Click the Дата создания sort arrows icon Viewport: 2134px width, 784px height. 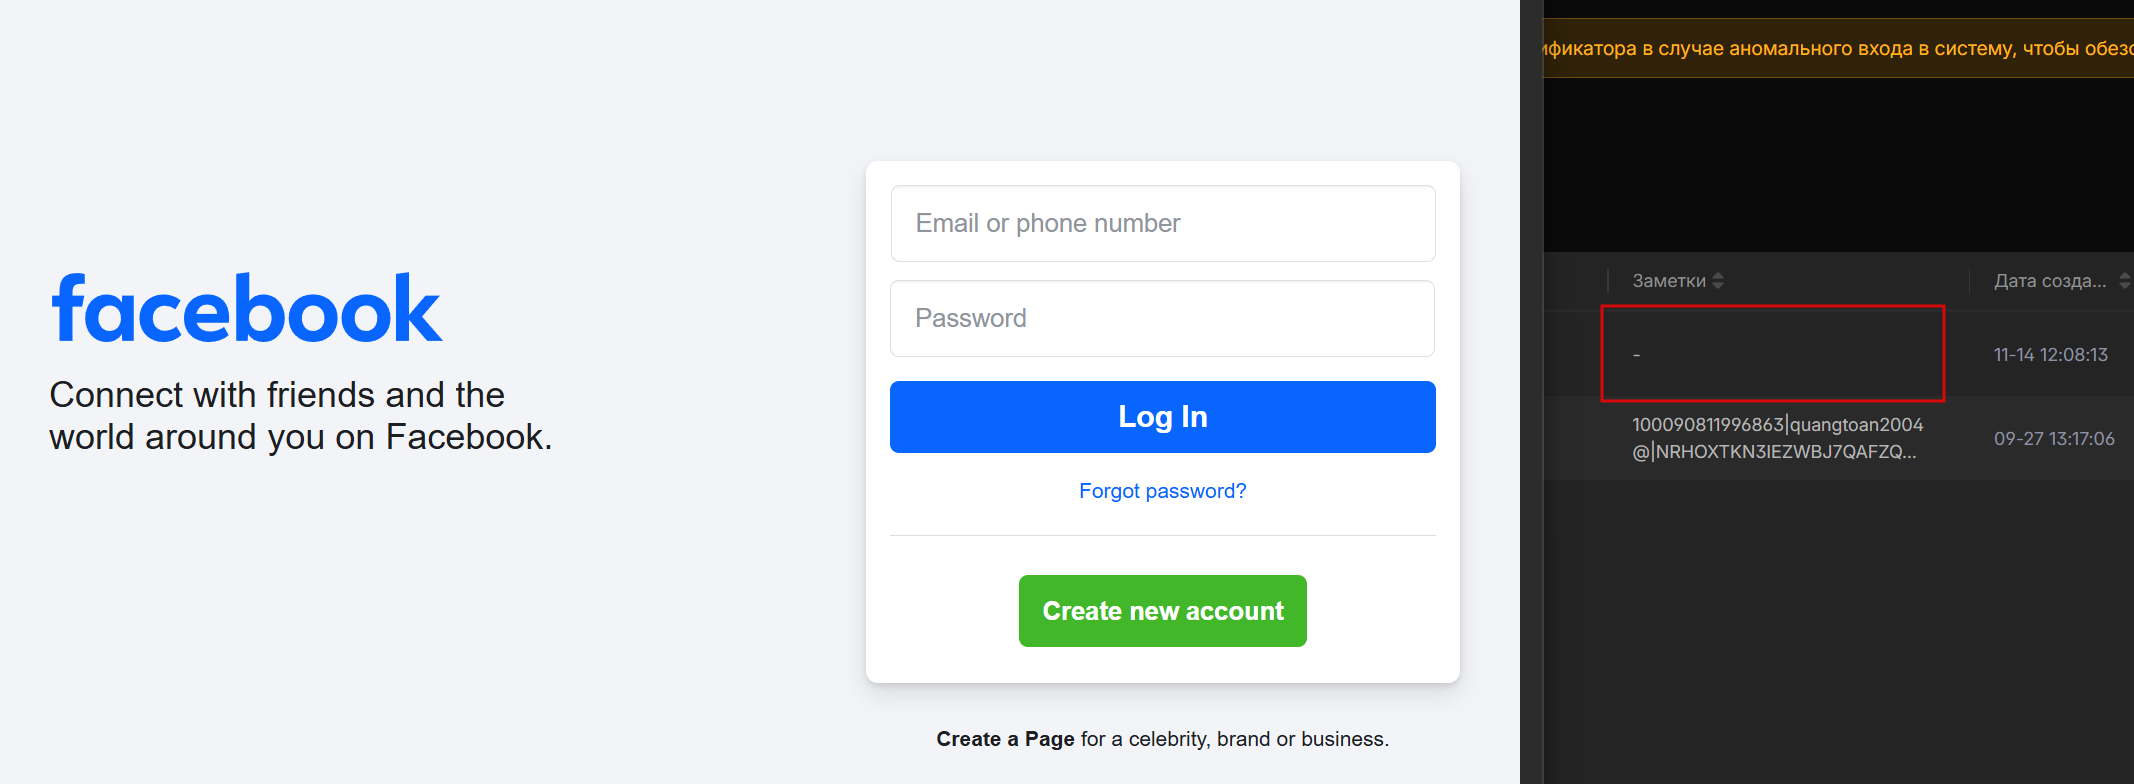point(2124,281)
